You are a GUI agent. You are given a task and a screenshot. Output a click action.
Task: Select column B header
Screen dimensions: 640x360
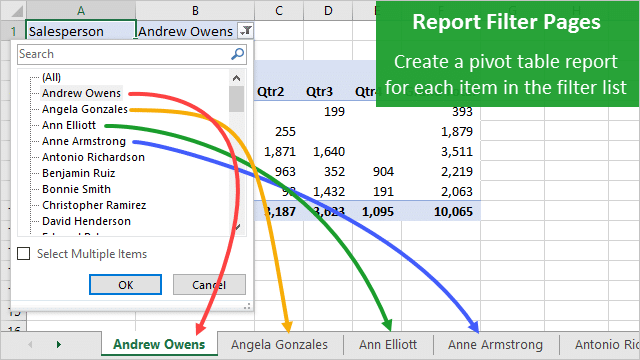click(x=195, y=11)
